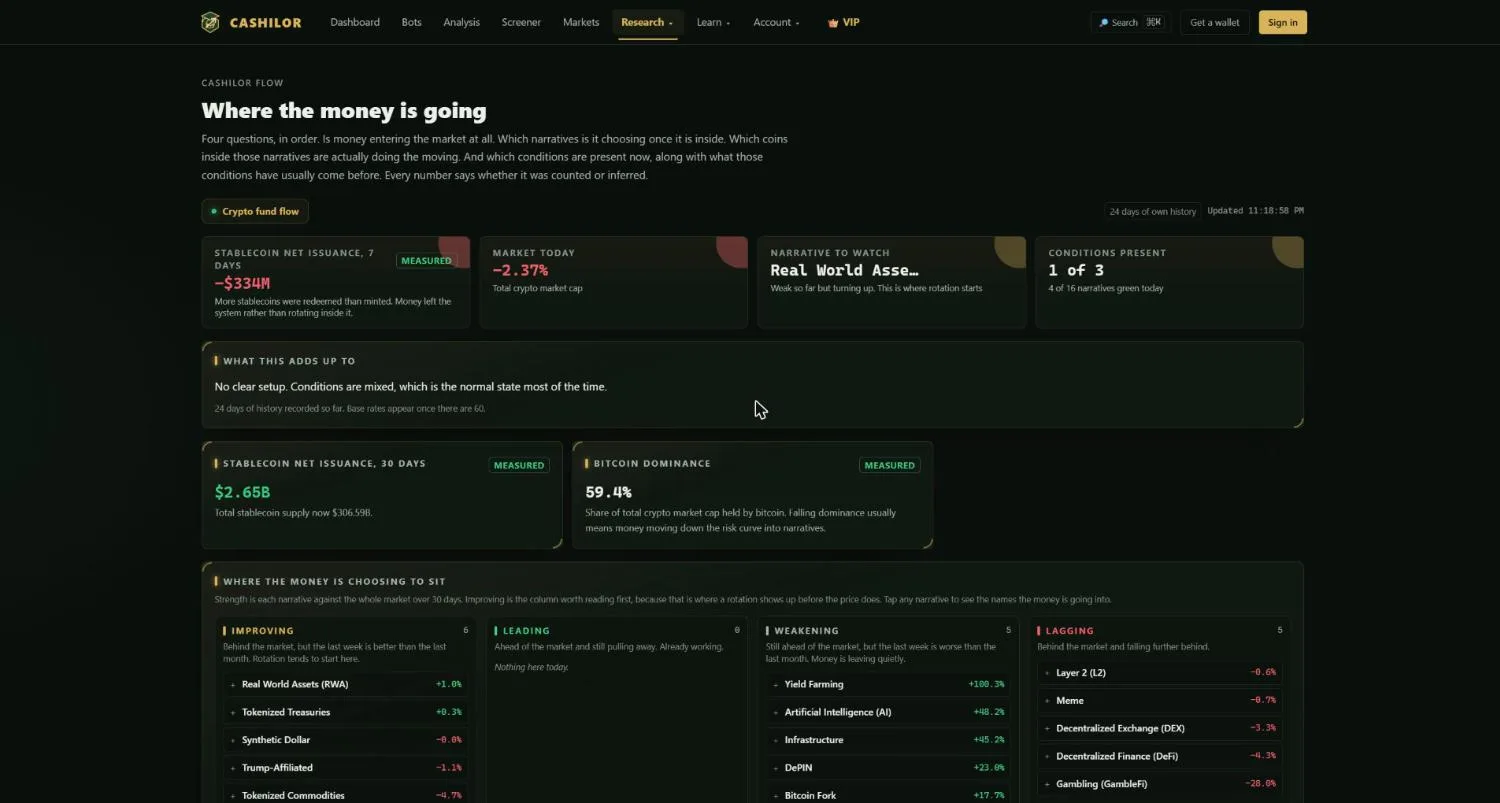Image resolution: width=1500 pixels, height=803 pixels.
Task: Click the 59.4% bitcoin dominance value
Action: [x=608, y=492]
